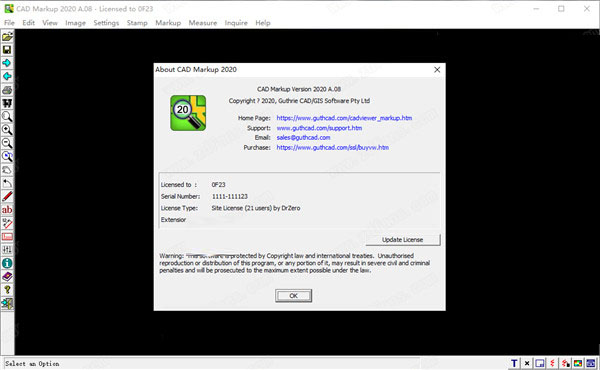Click the purple book icon
Viewport: 600px width, 370px height.
(x=7, y=276)
